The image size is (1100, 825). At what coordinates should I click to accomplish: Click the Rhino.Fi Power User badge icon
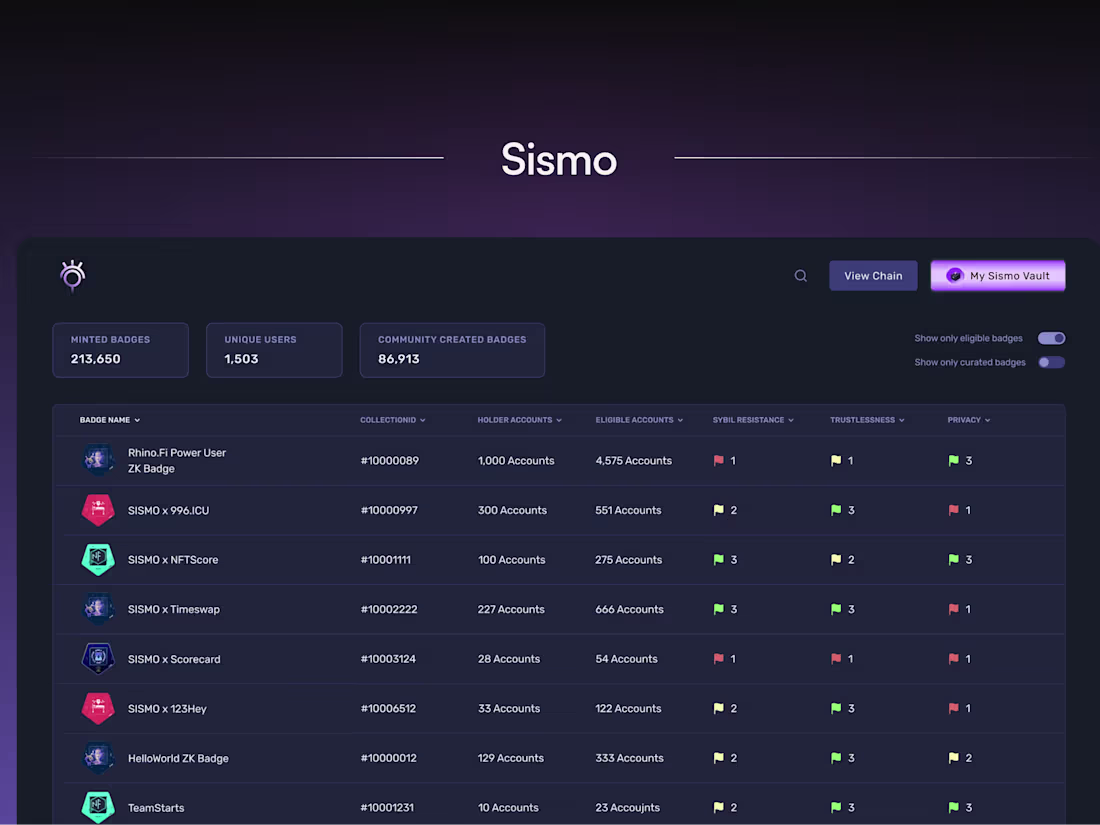coord(97,460)
